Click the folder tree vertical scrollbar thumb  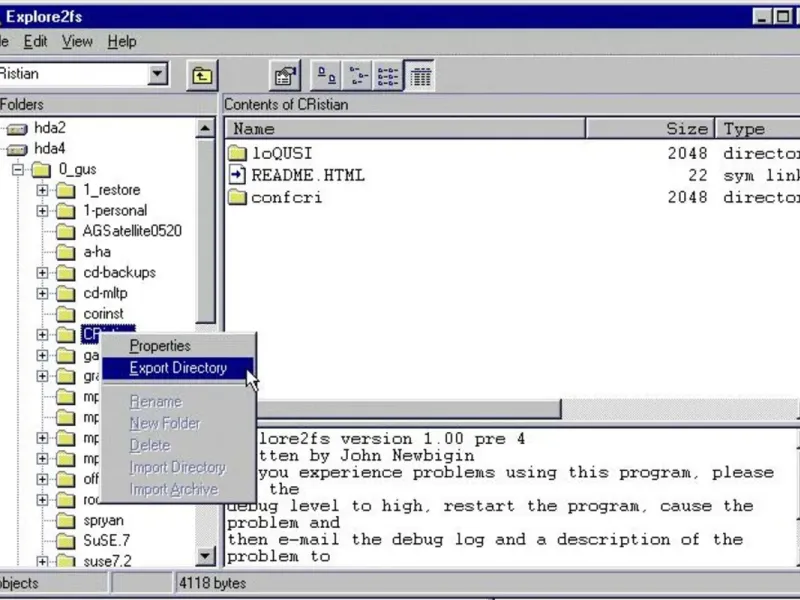point(205,231)
